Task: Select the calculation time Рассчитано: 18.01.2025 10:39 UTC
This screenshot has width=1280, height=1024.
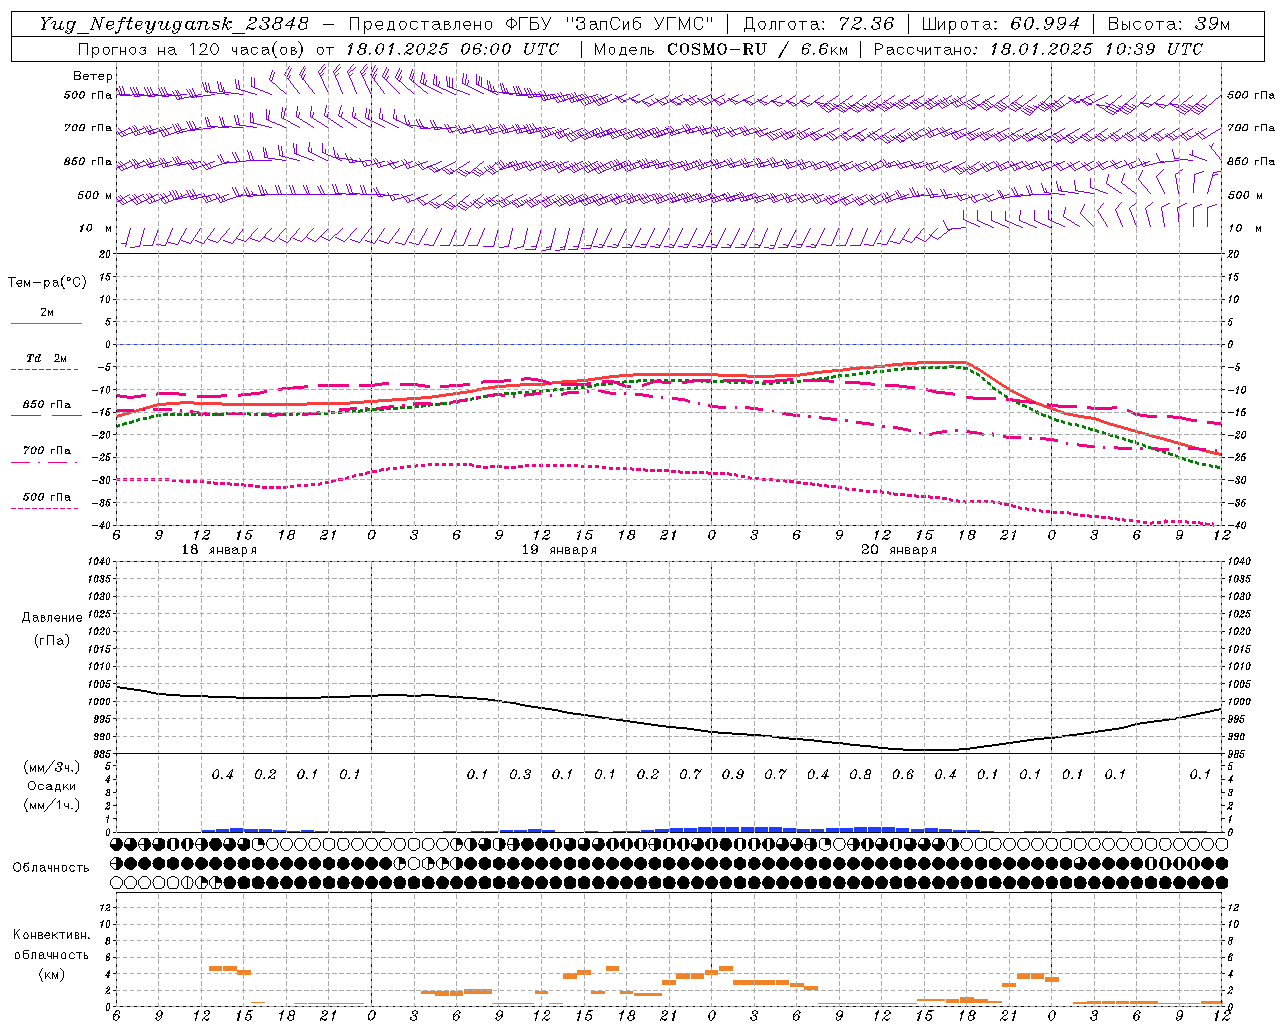Action: (1038, 49)
